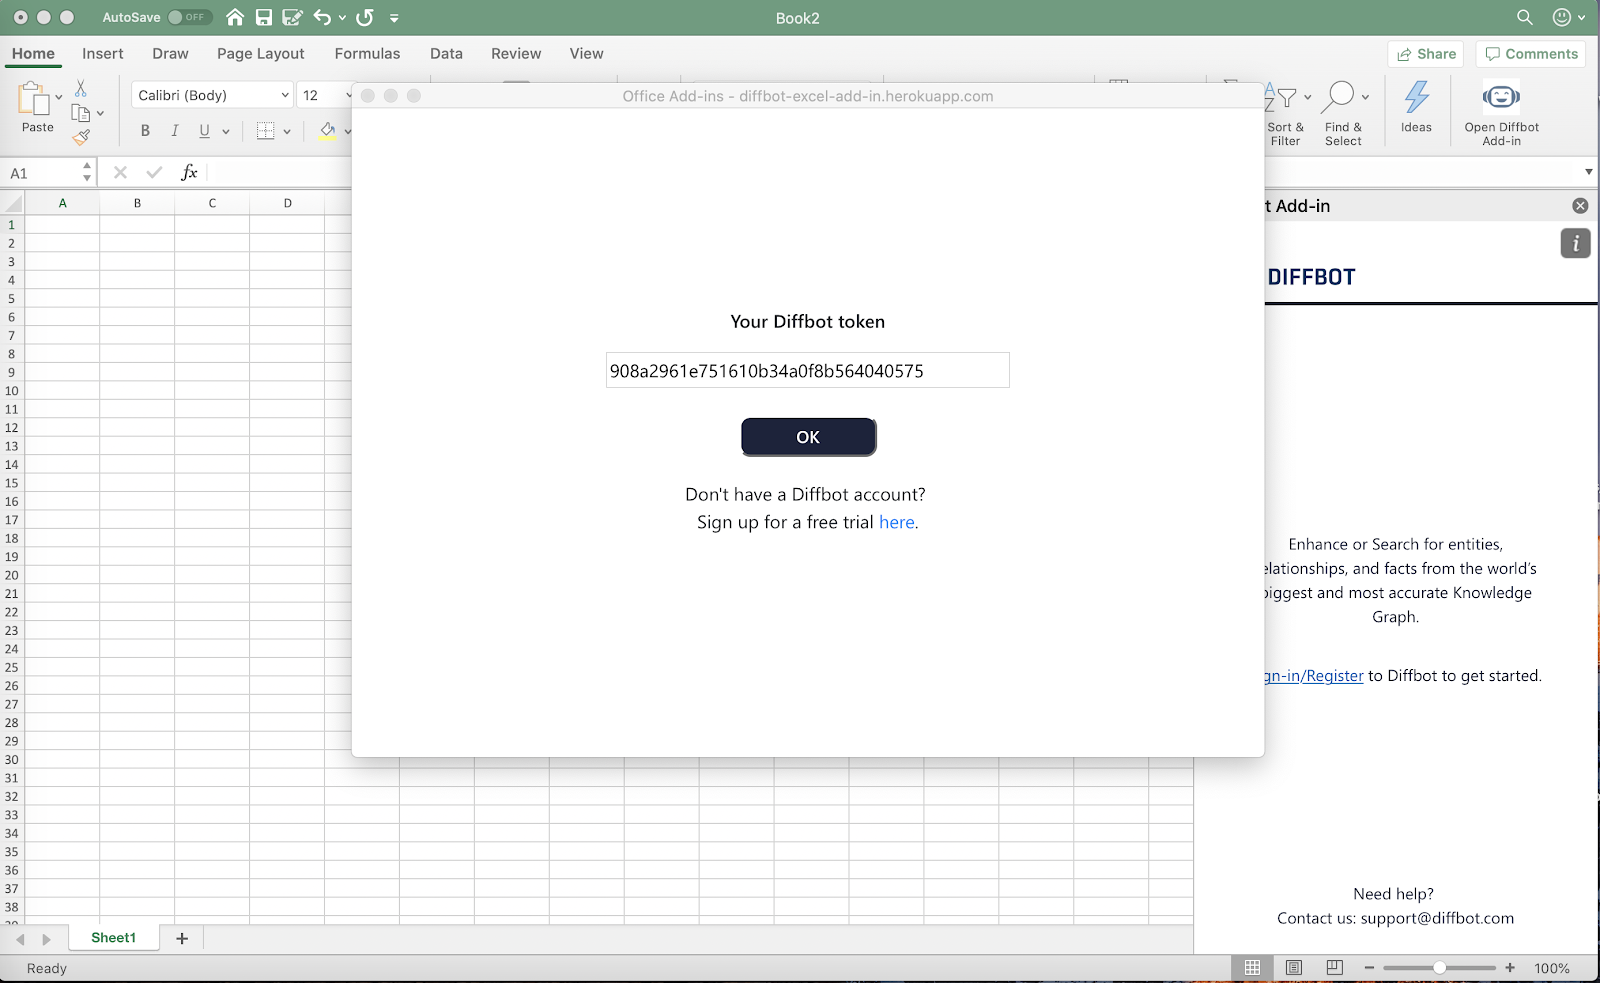
Task: Click the Paste clipboard icon
Action: 33,99
